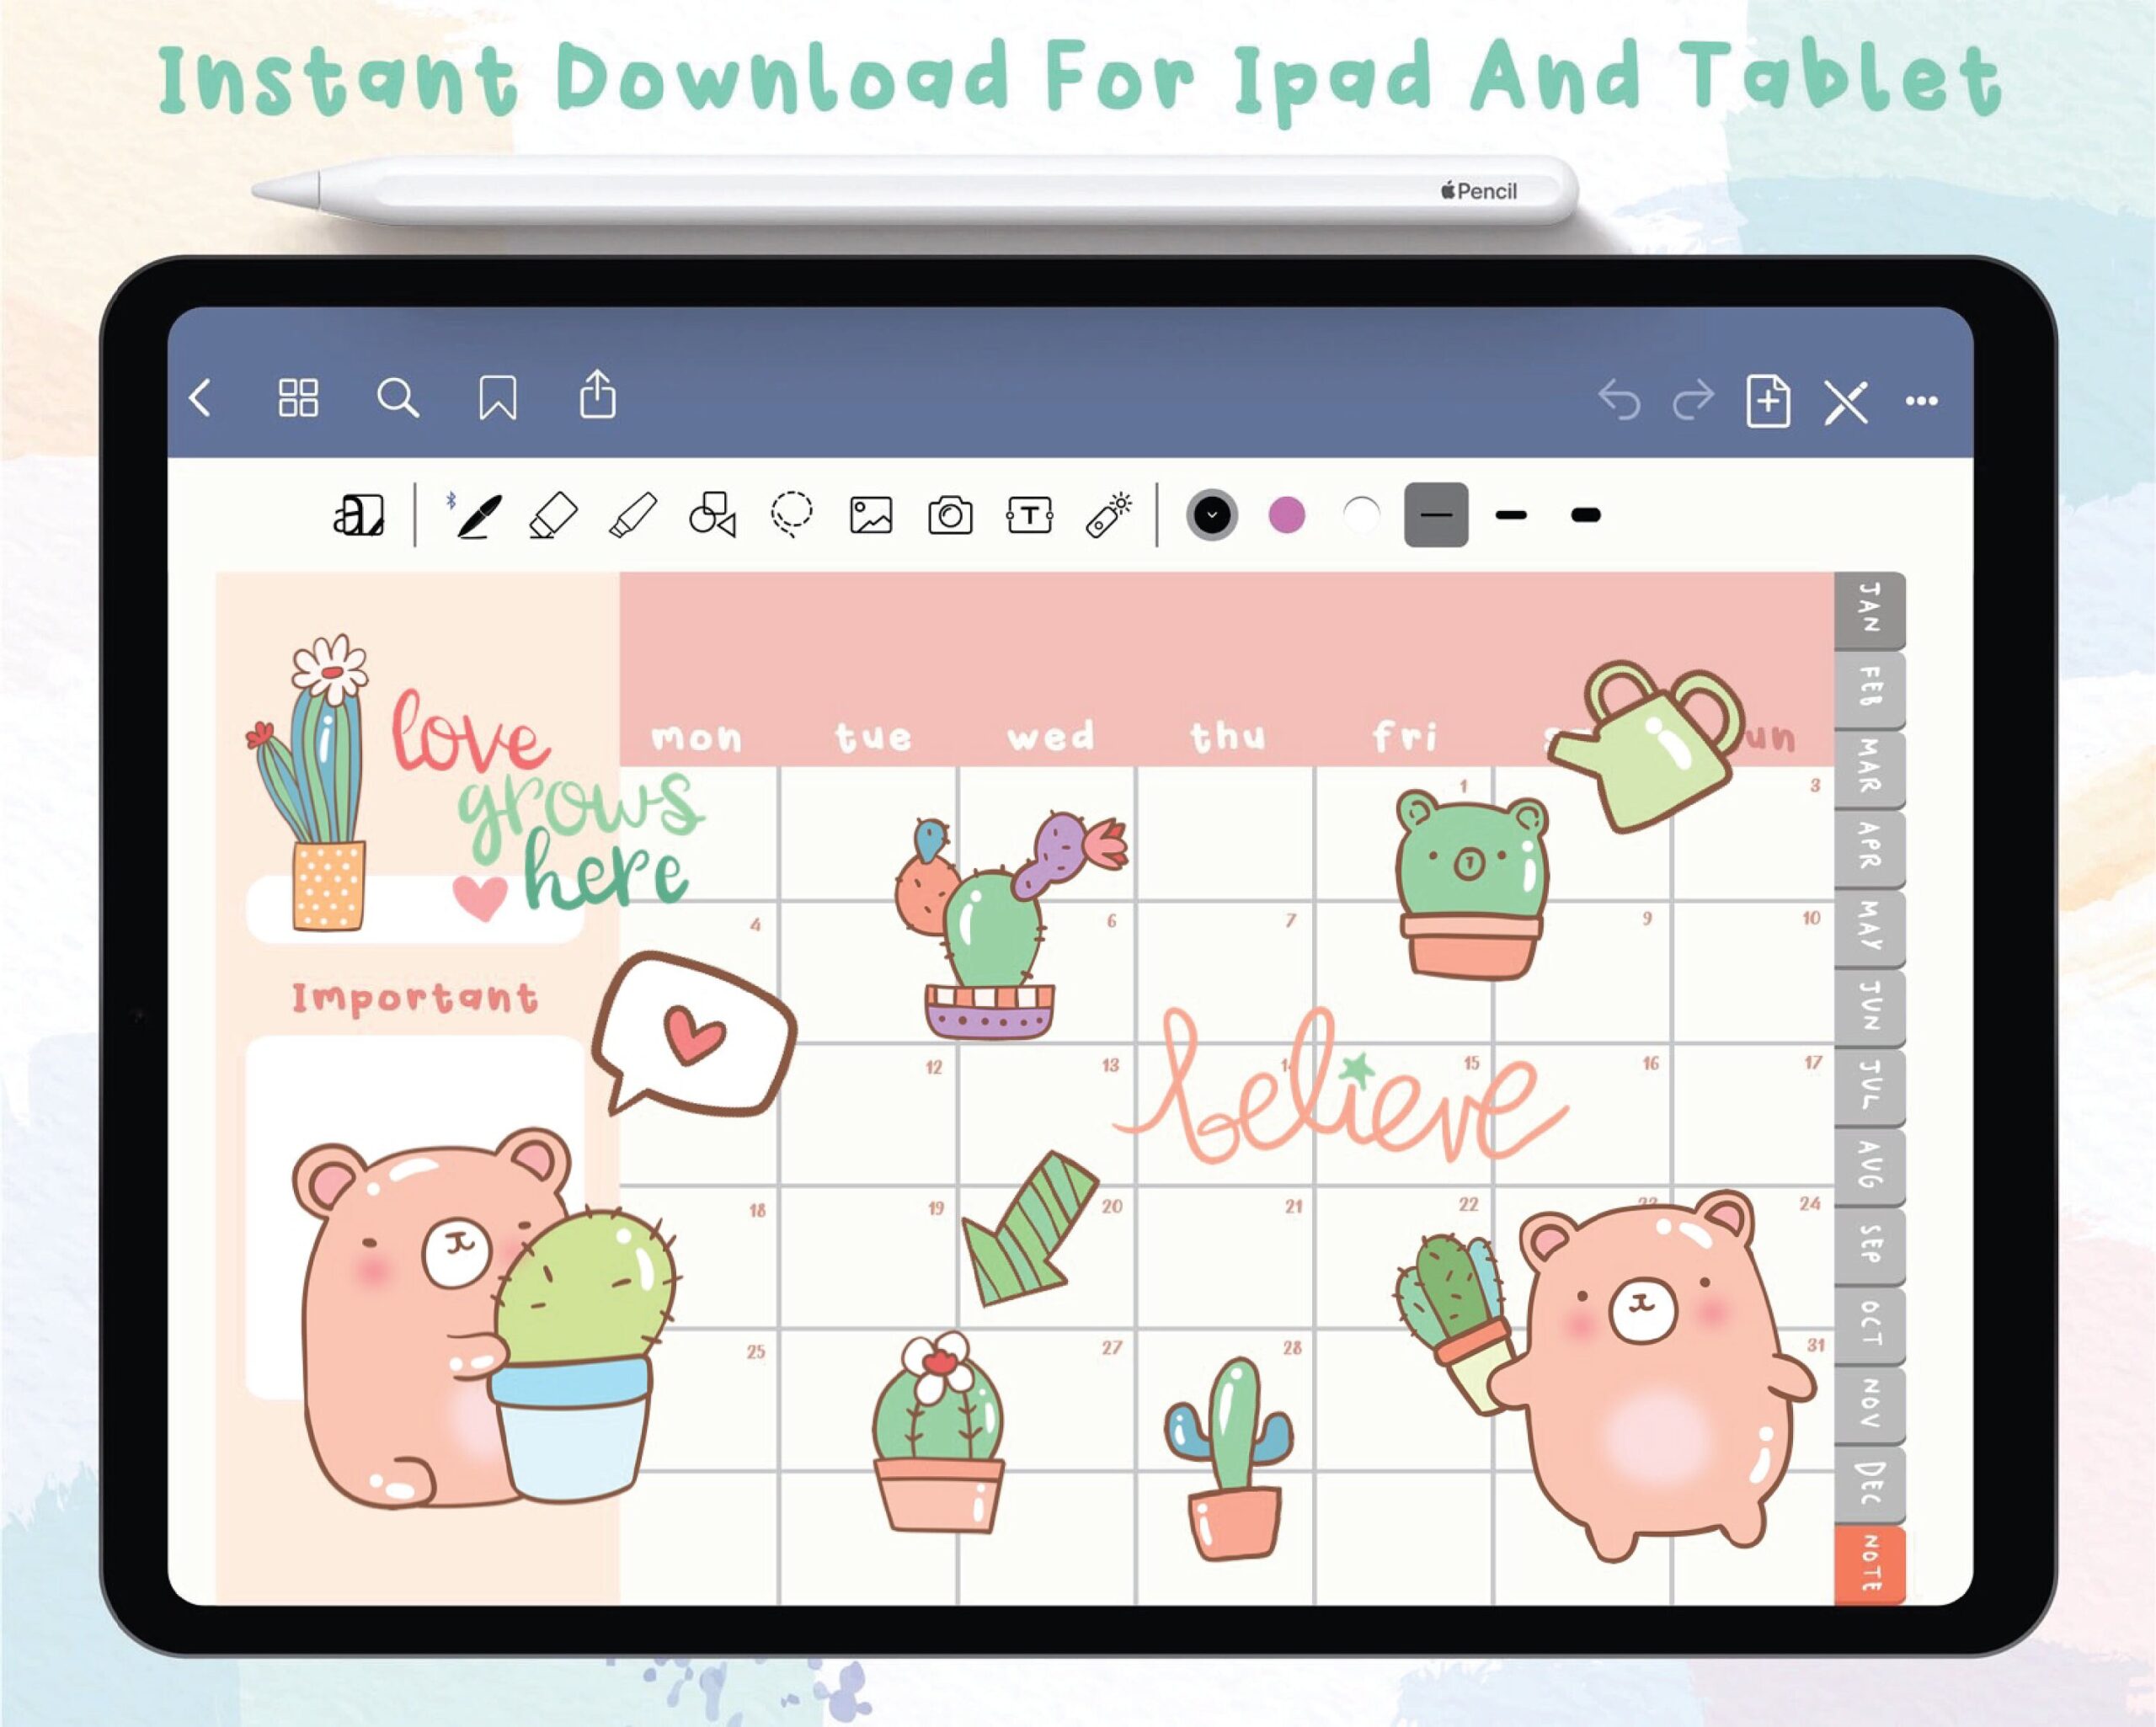Open the Camera tool
This screenshot has width=2156, height=1727.
pyautogui.click(x=950, y=516)
